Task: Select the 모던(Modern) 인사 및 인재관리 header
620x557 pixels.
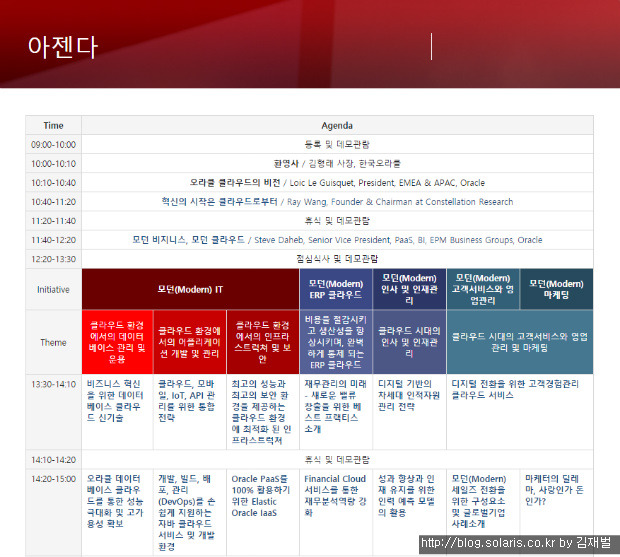Action: point(409,289)
